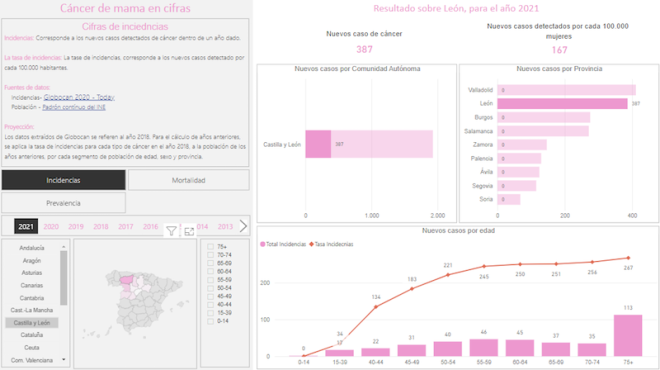This screenshot has height=370, width=660.
Task: Click highlighted León province on map
Action: (x=126, y=279)
